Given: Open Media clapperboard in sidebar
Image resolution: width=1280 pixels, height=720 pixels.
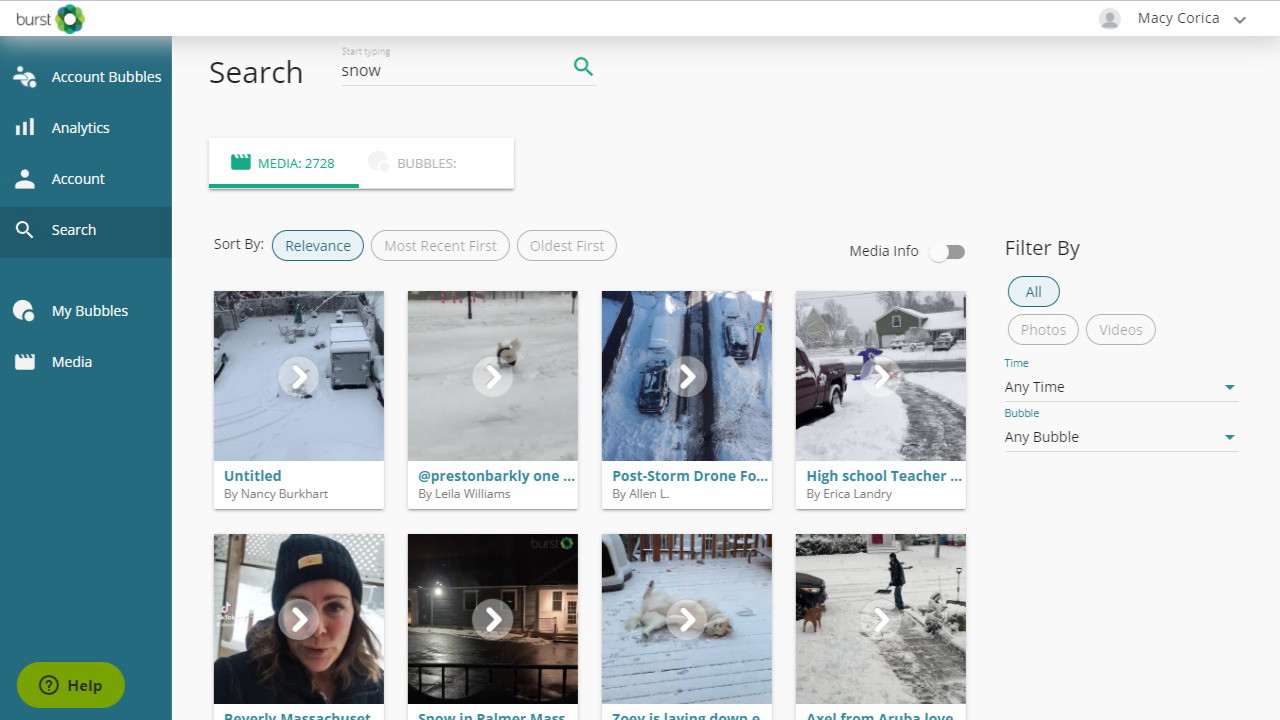Looking at the screenshot, I should point(25,362).
